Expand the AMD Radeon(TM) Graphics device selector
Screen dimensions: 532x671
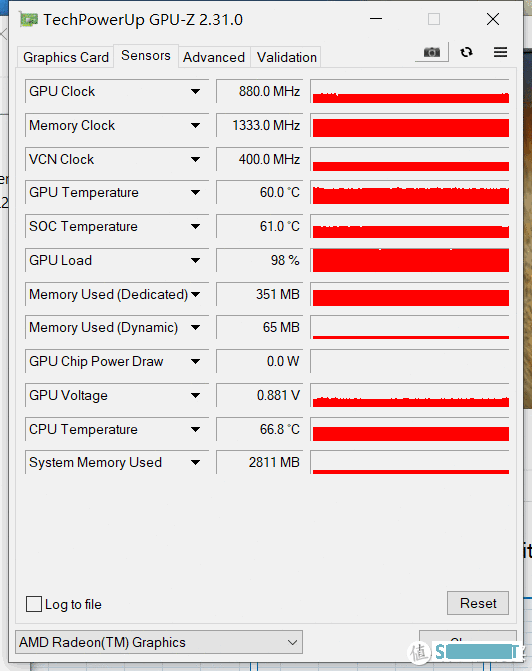coord(159,642)
